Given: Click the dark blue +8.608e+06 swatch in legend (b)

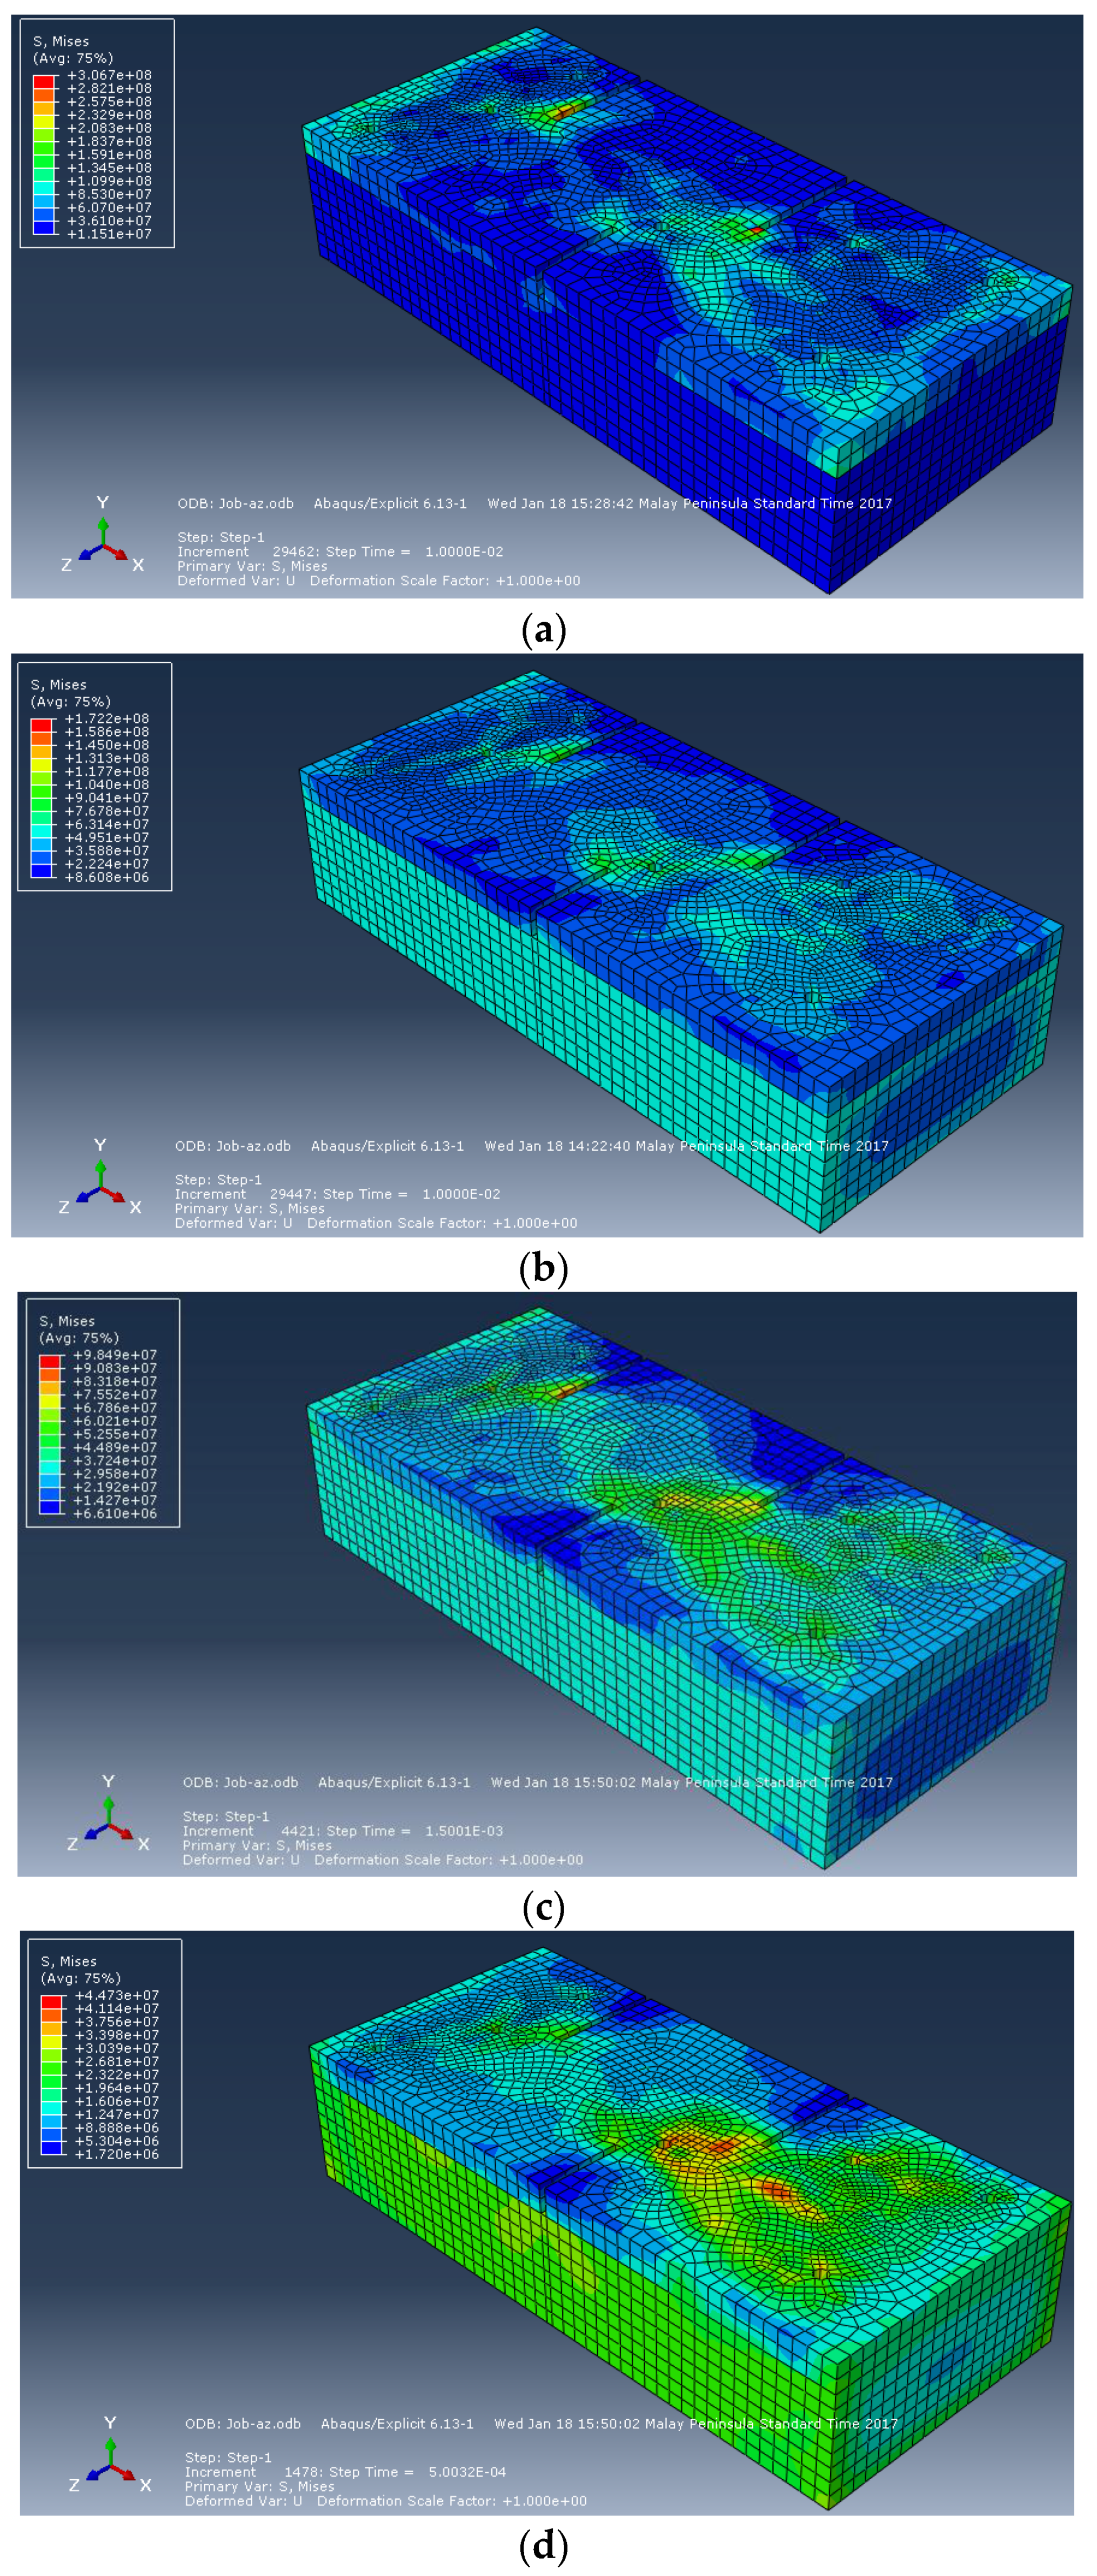Looking at the screenshot, I should coord(41,871).
